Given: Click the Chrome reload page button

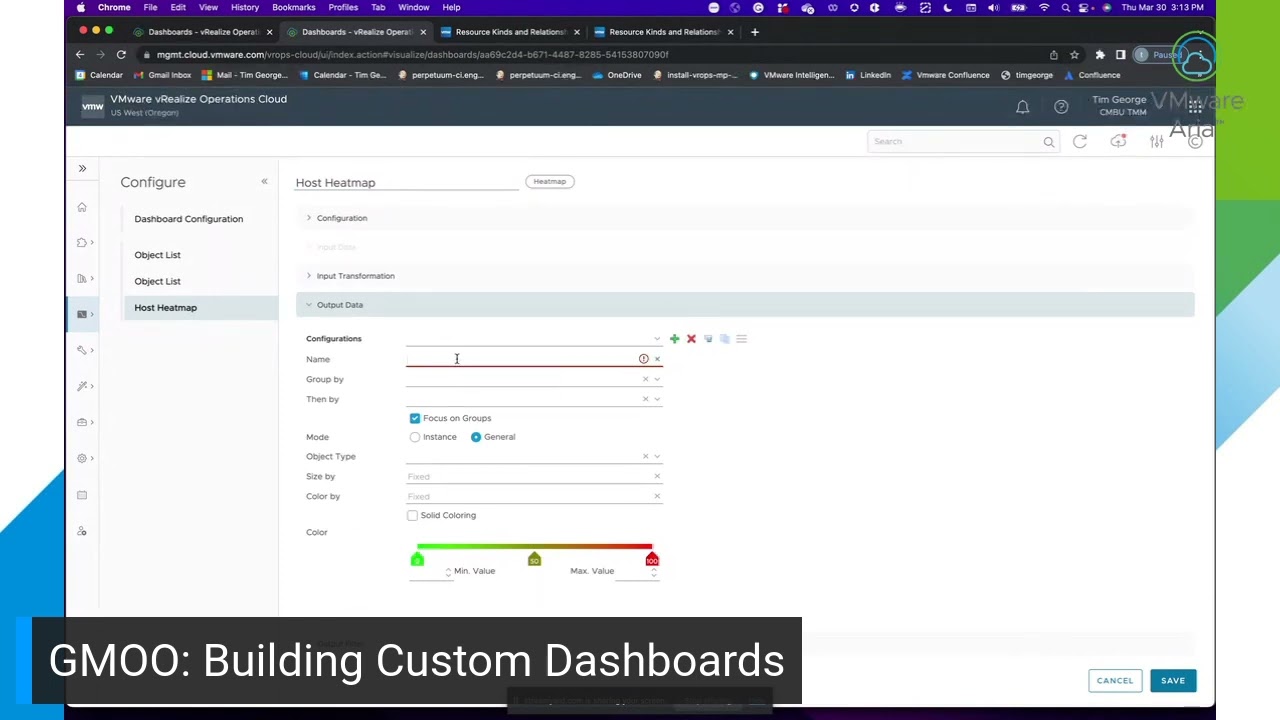Looking at the screenshot, I should click(121, 55).
